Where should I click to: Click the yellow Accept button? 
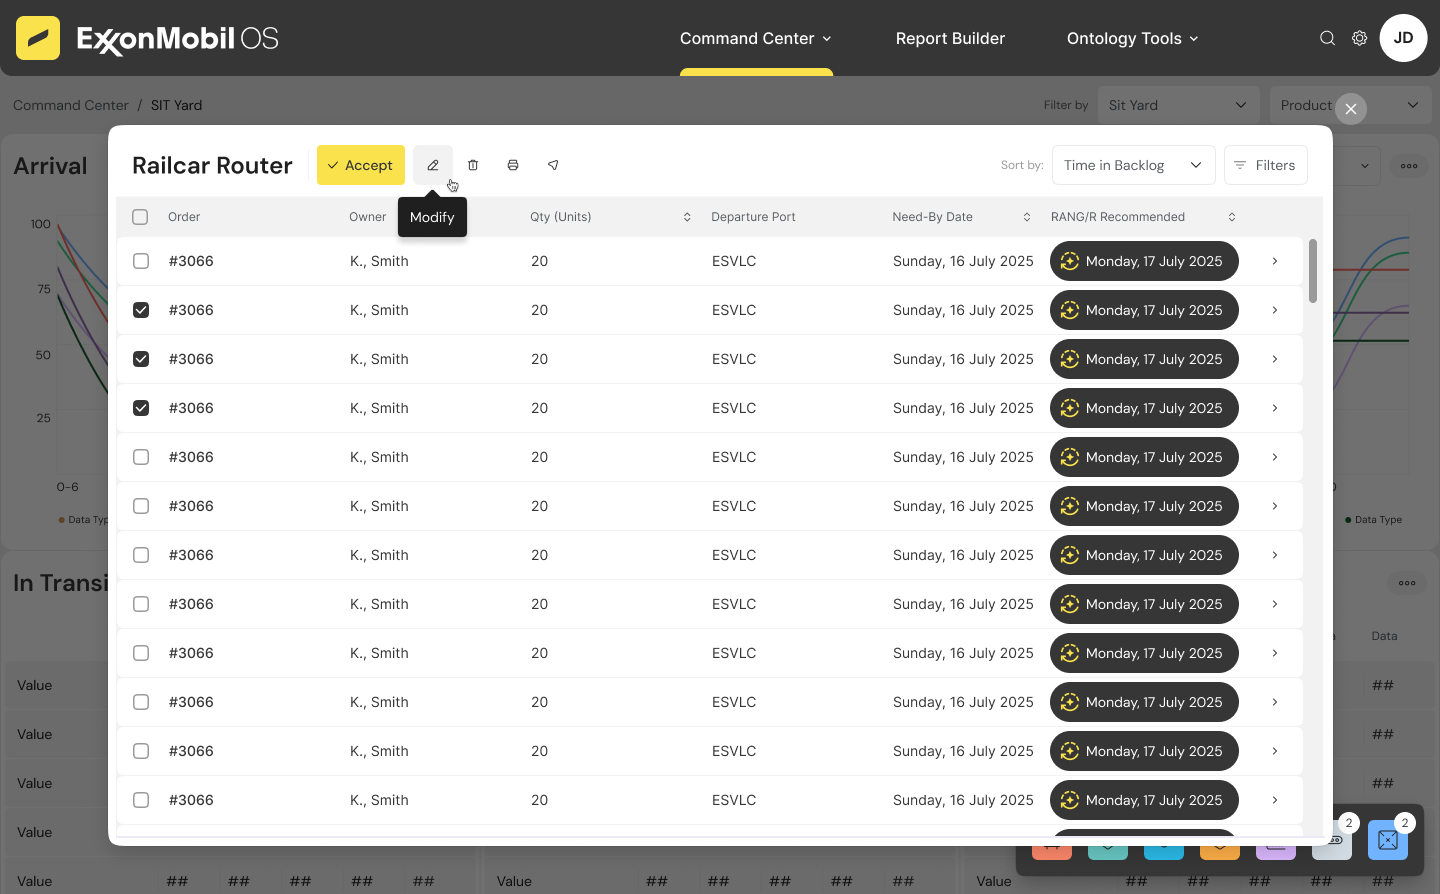[x=361, y=165]
